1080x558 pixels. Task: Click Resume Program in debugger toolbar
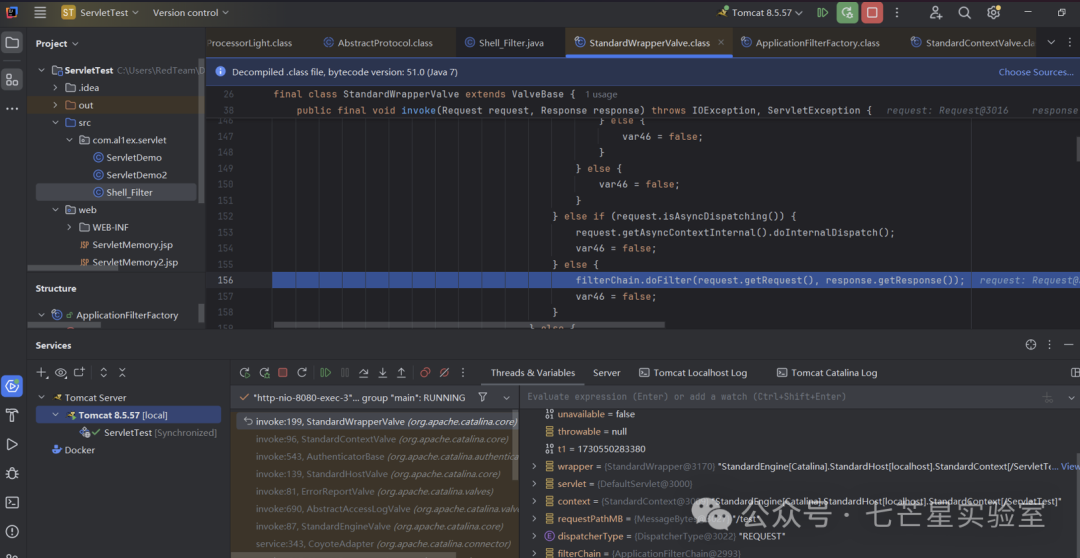pos(326,373)
